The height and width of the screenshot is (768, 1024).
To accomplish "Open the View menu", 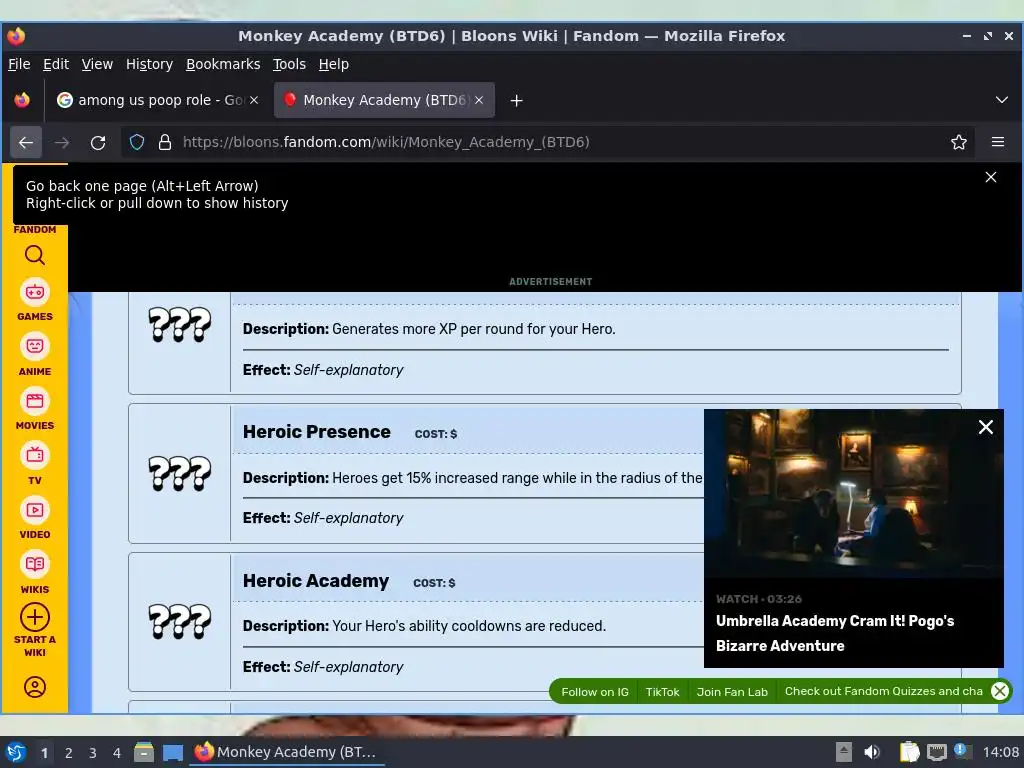I will [x=97, y=64].
